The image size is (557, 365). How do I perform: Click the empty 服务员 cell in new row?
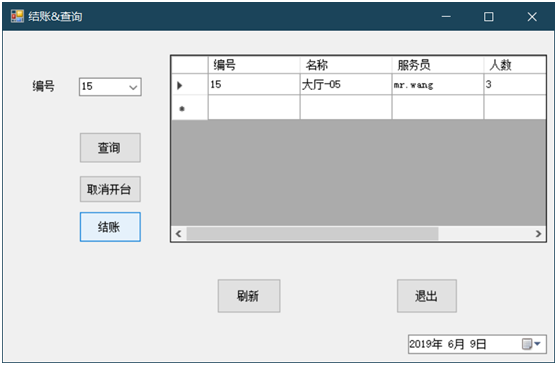[438, 107]
